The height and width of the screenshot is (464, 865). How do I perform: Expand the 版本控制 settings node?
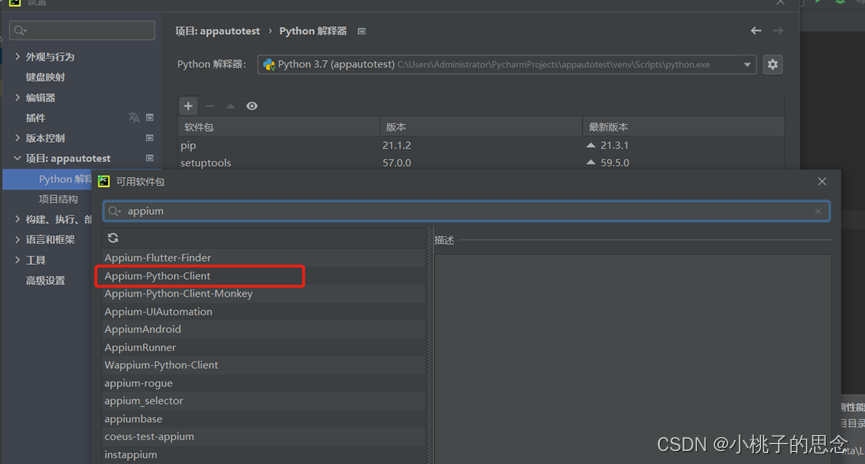[x=17, y=138]
